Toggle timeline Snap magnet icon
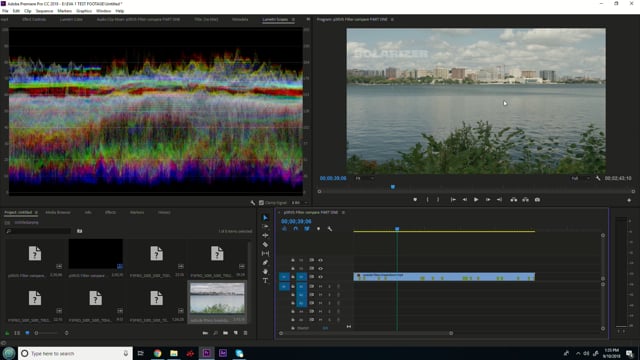The height and width of the screenshot is (360, 640). coord(296,229)
